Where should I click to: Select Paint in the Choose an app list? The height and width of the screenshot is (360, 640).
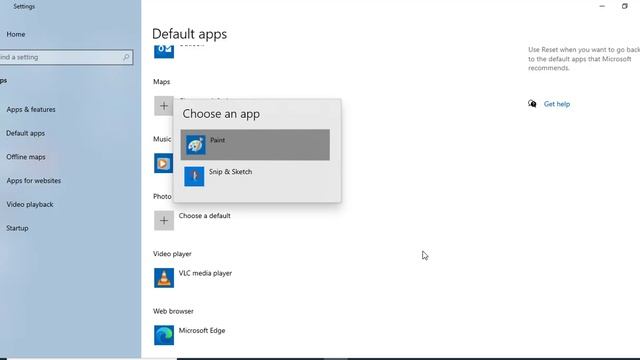coord(255,145)
